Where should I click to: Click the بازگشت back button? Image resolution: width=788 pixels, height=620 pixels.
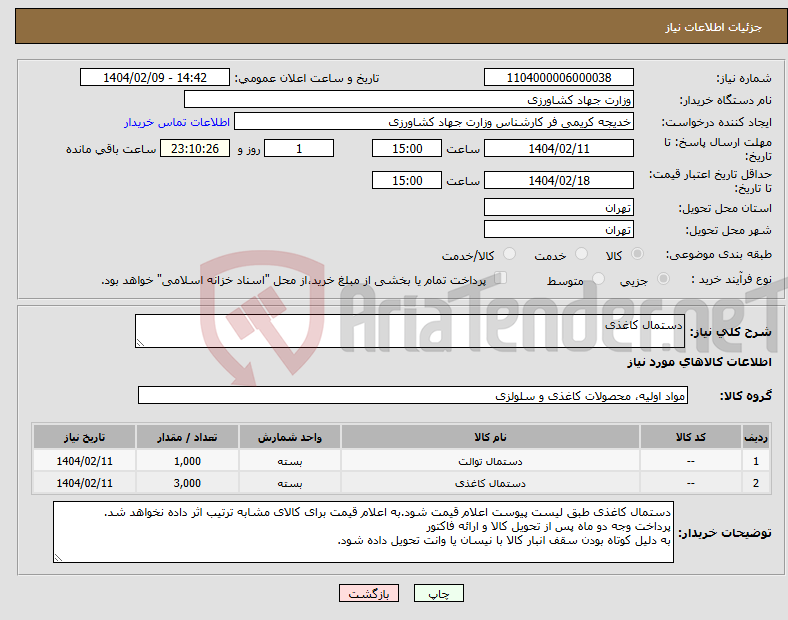[x=369, y=593]
